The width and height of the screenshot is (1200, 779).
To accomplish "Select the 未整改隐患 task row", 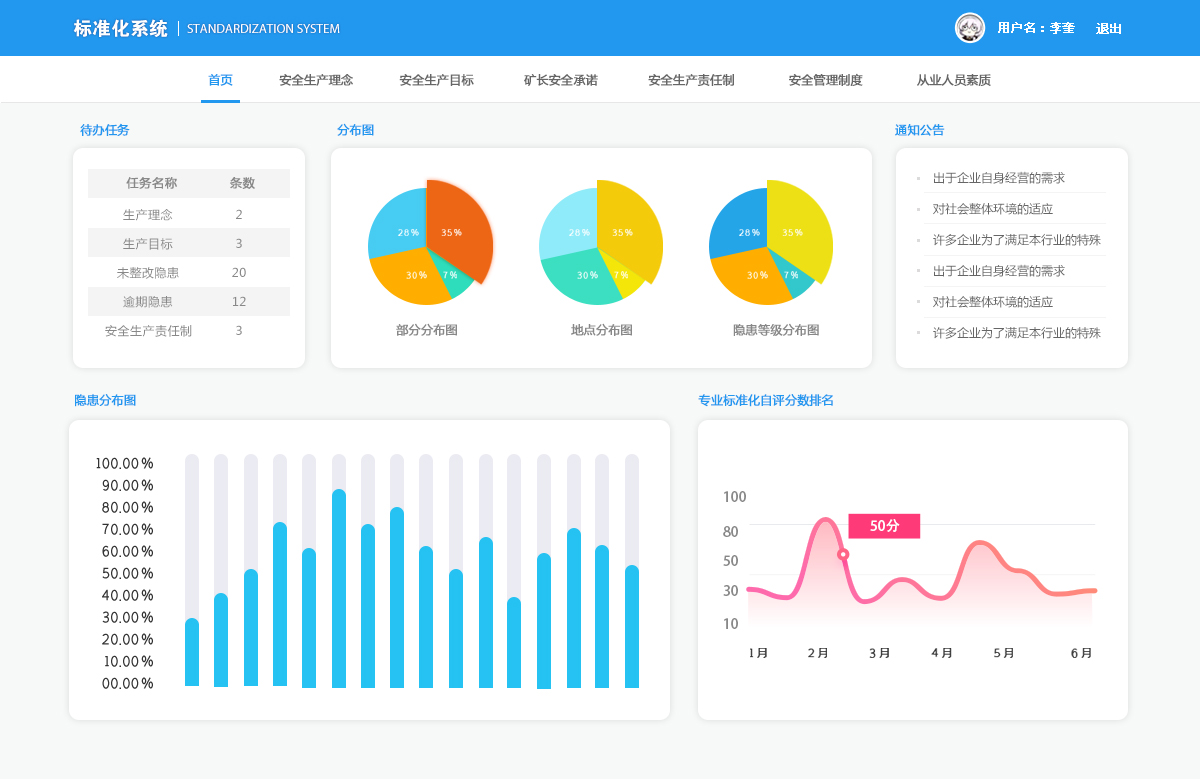I will [x=189, y=272].
